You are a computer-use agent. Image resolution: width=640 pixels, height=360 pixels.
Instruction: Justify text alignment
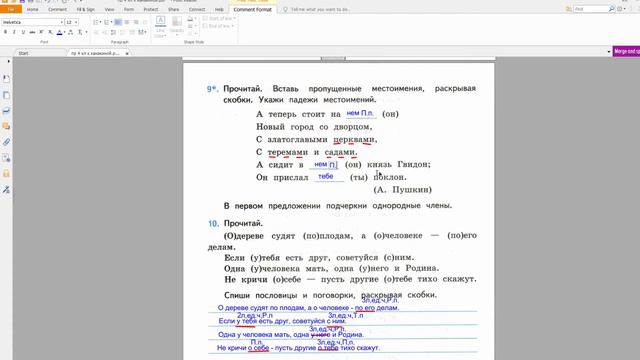(x=145, y=22)
